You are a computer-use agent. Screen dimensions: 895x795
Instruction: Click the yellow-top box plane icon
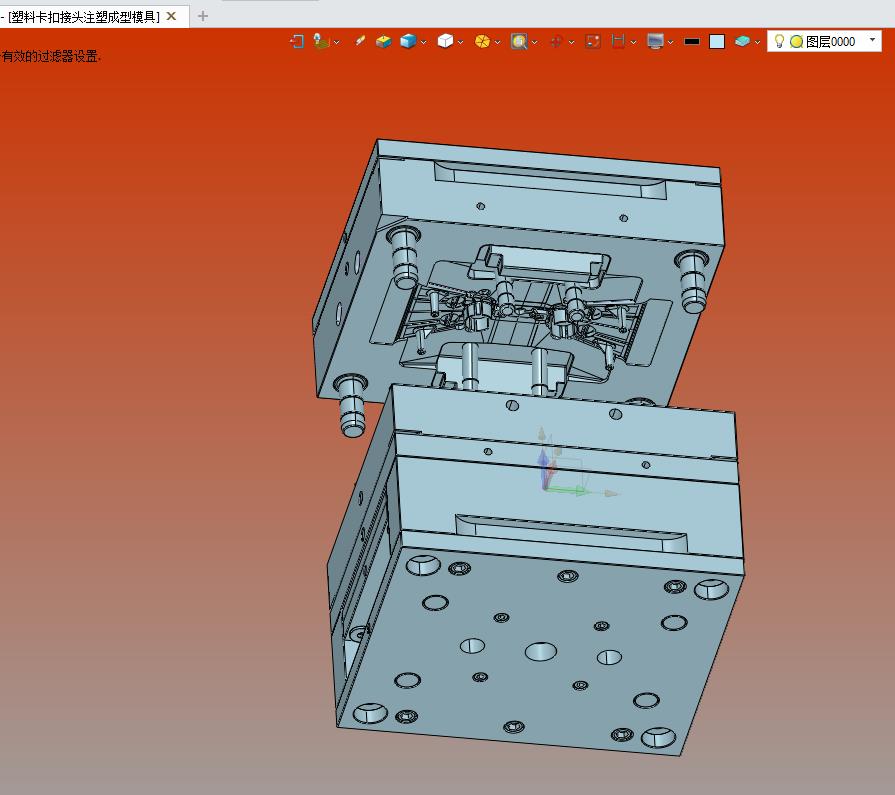point(384,41)
